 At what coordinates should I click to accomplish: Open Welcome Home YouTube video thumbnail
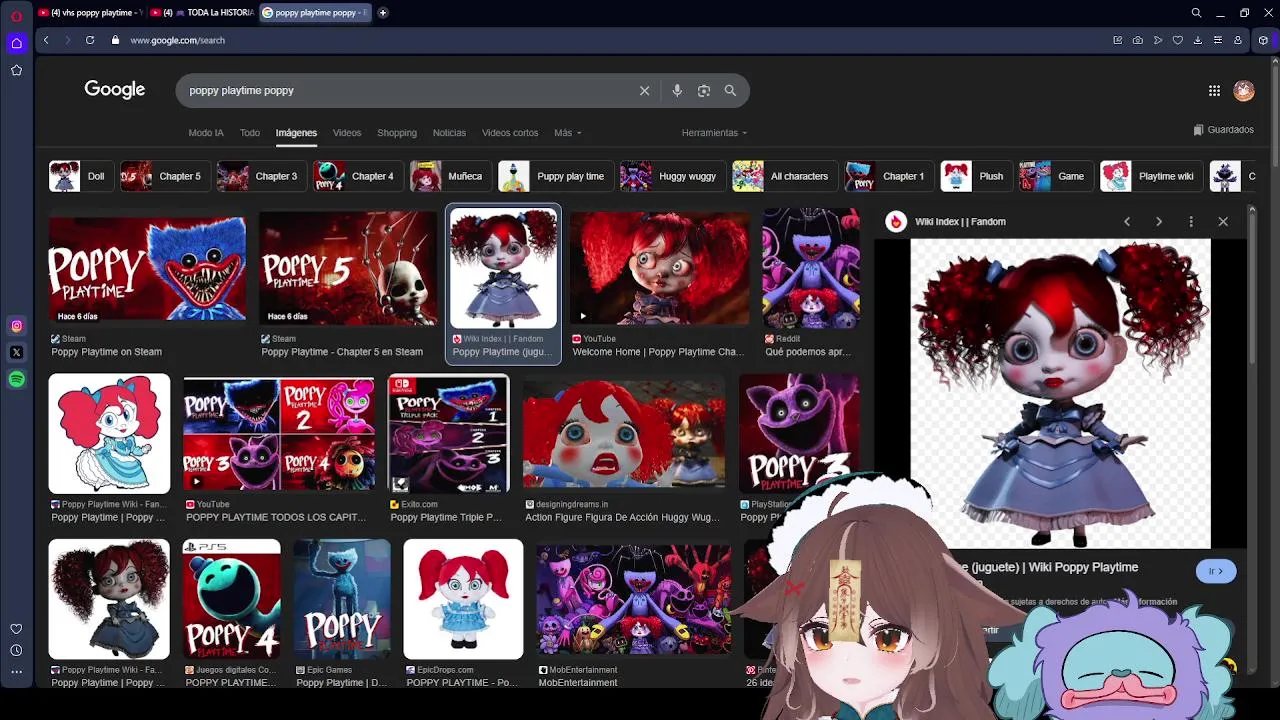click(659, 269)
